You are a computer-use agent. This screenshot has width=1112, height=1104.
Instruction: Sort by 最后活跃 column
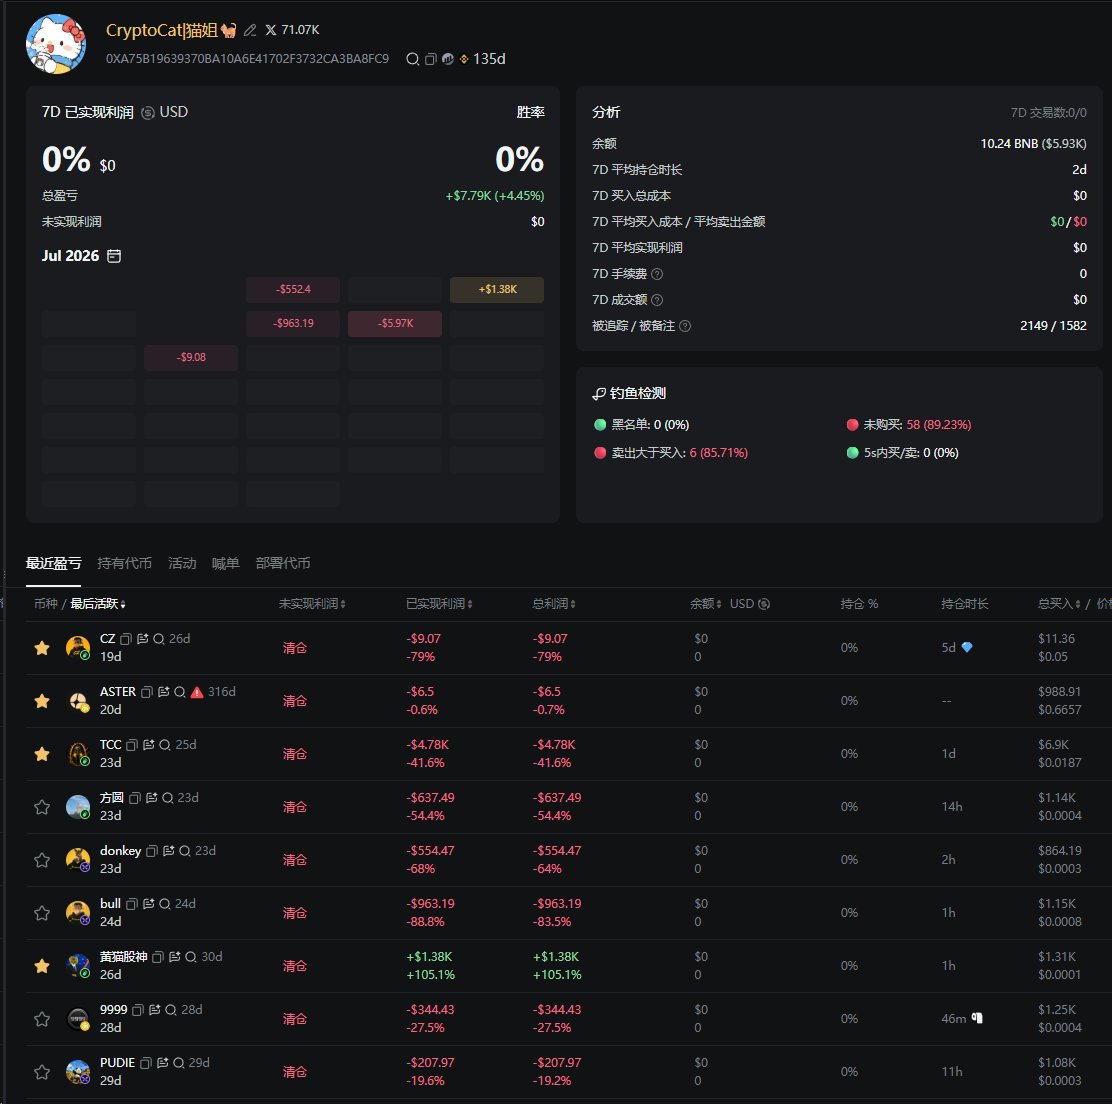click(98, 604)
